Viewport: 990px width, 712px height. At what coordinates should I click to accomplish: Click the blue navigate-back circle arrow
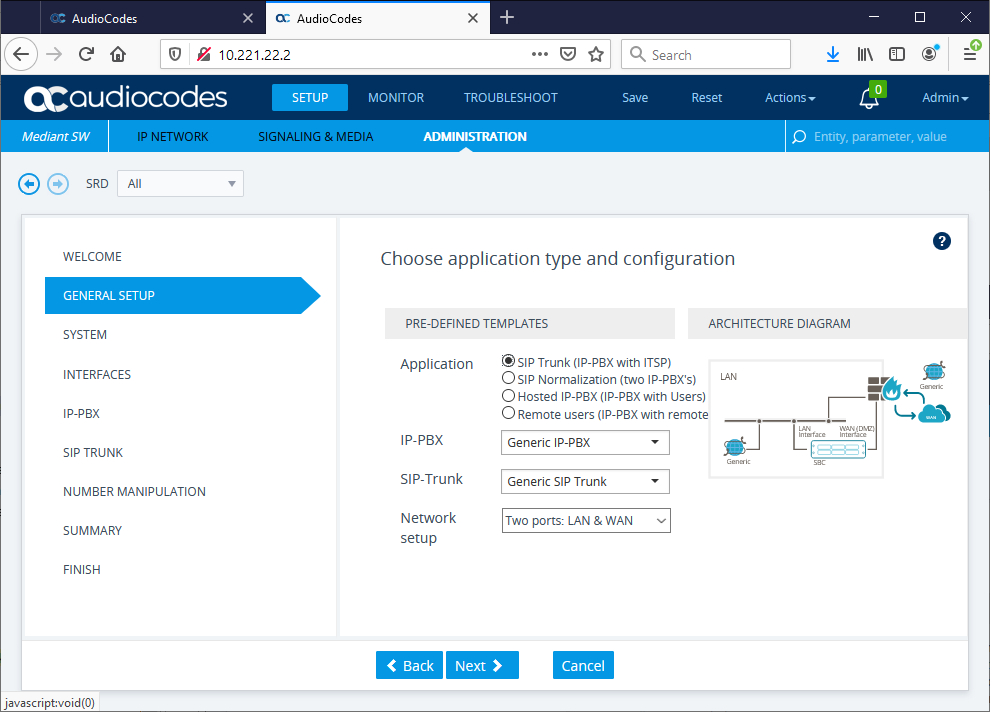(29, 184)
